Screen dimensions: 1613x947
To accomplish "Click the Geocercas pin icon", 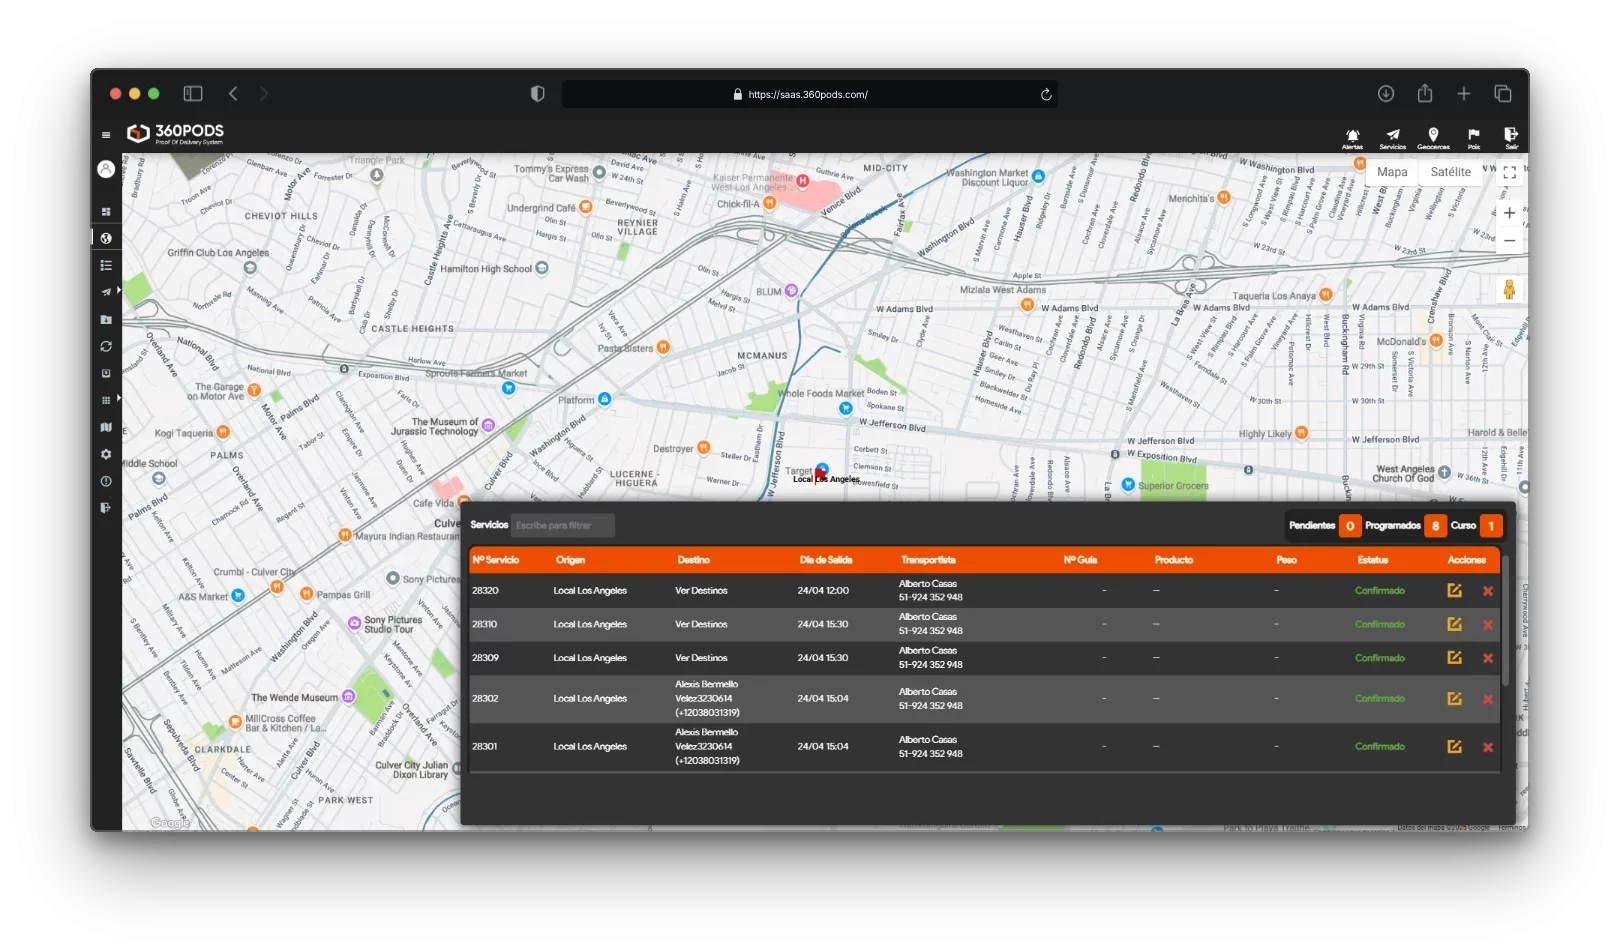I will click(x=1433, y=136).
